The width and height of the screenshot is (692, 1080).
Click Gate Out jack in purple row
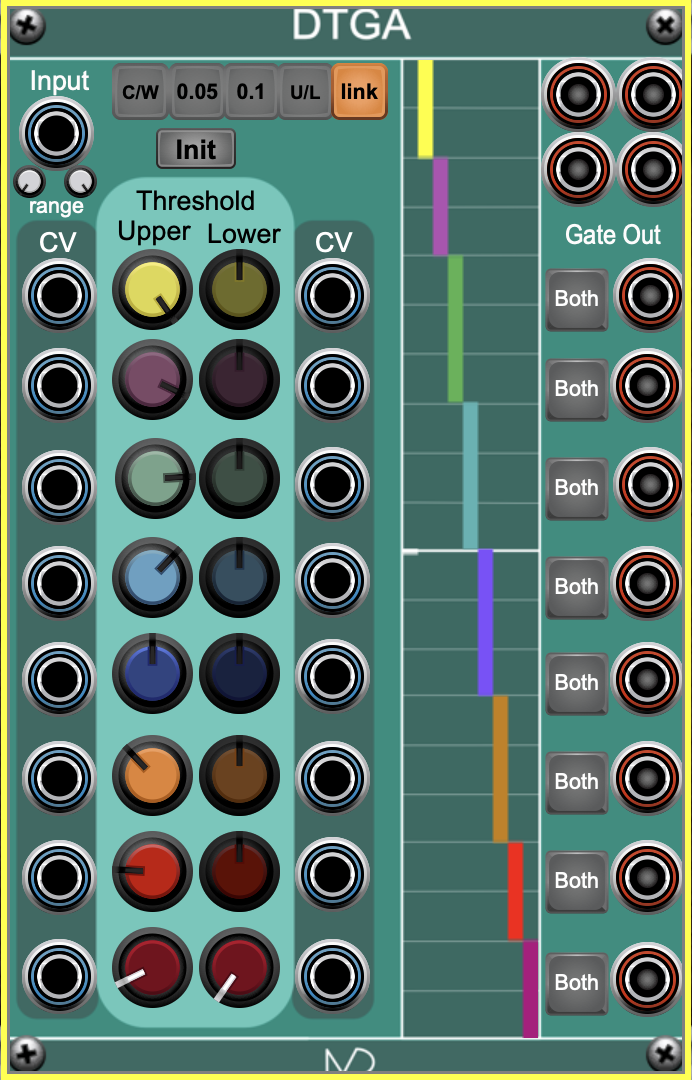click(648, 385)
